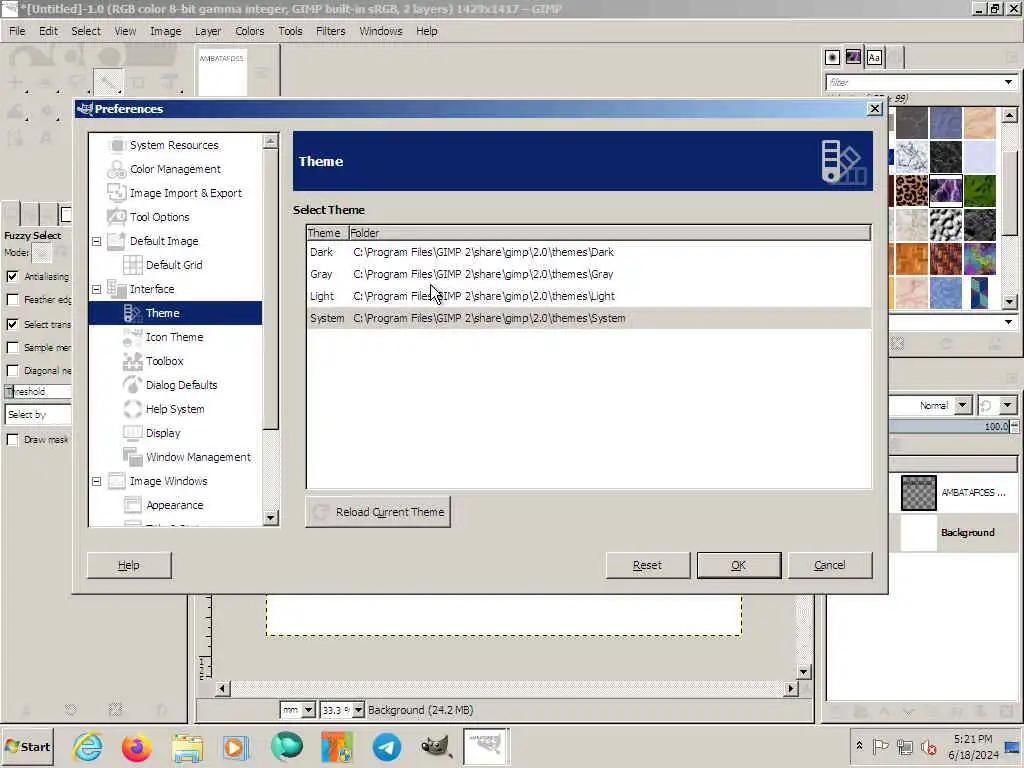Click the Interface category icon

coord(116,289)
